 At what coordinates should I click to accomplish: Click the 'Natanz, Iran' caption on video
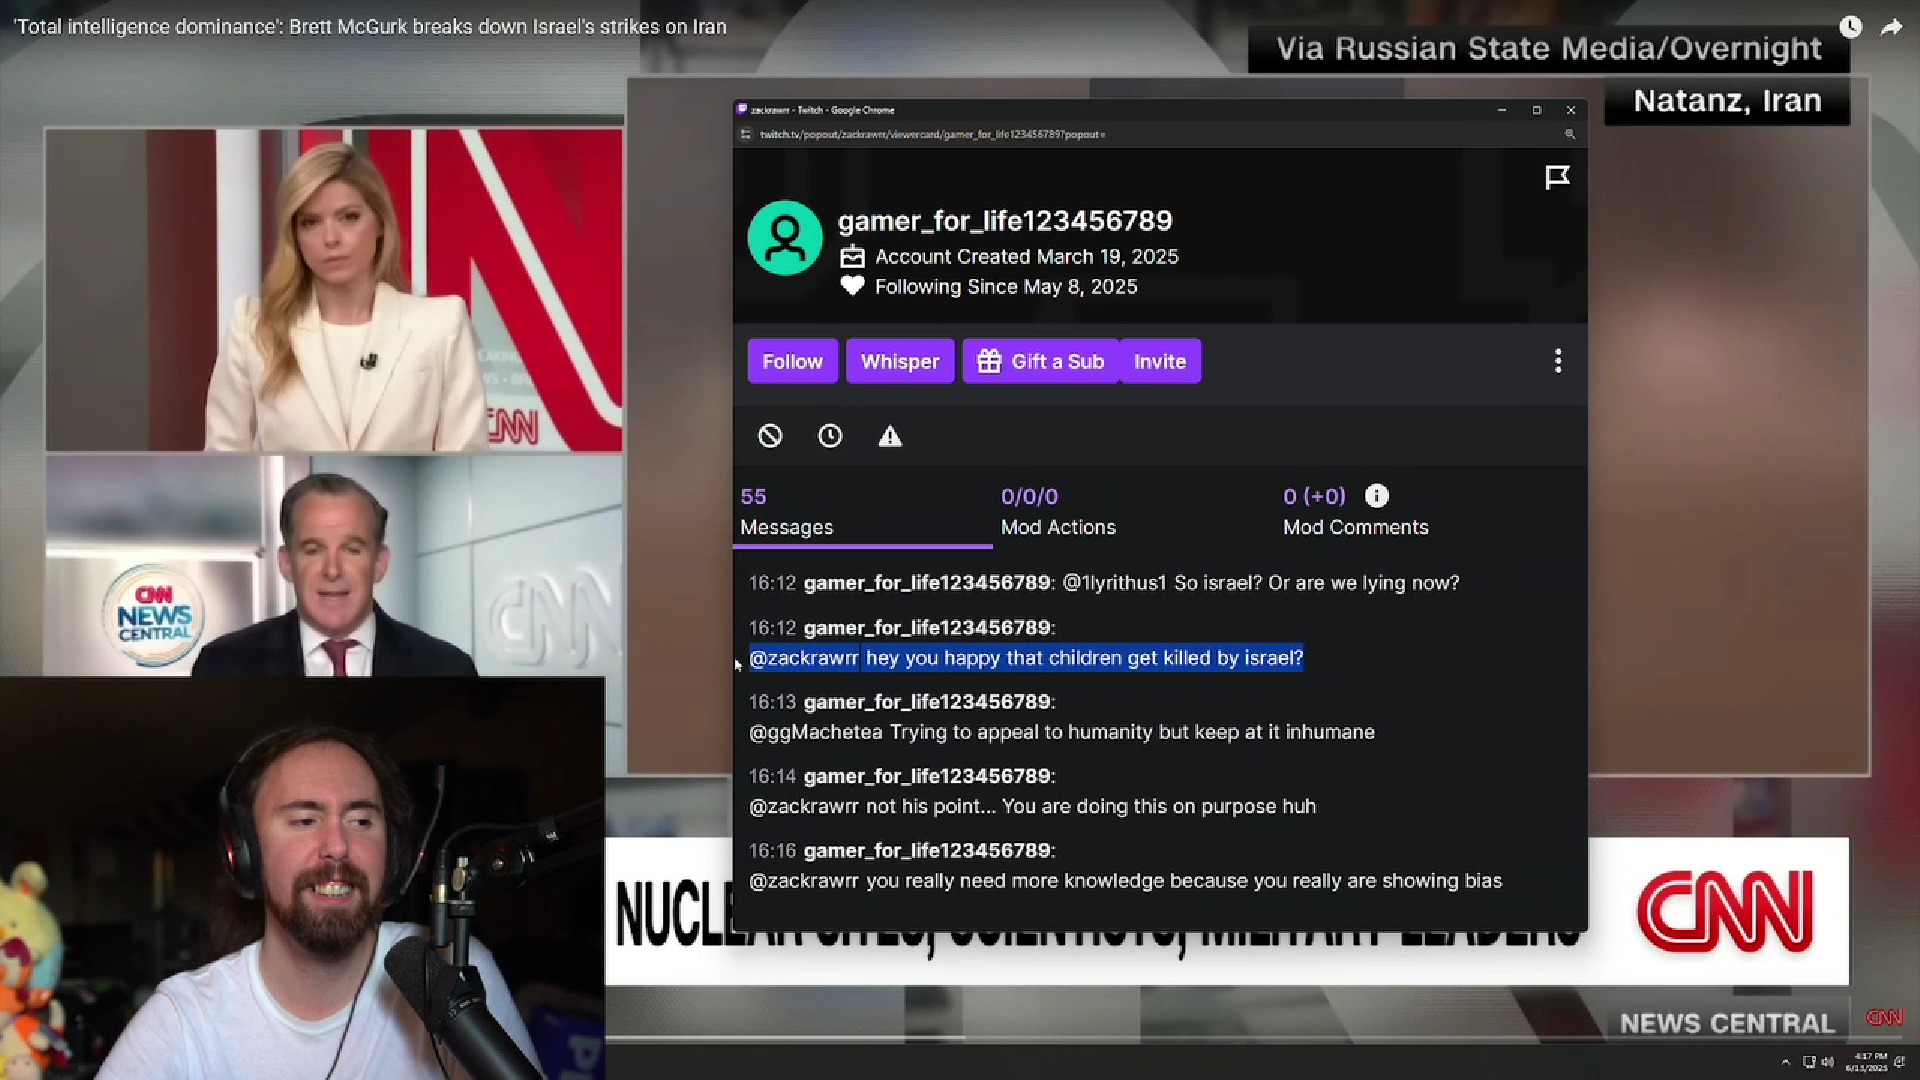pyautogui.click(x=1727, y=101)
